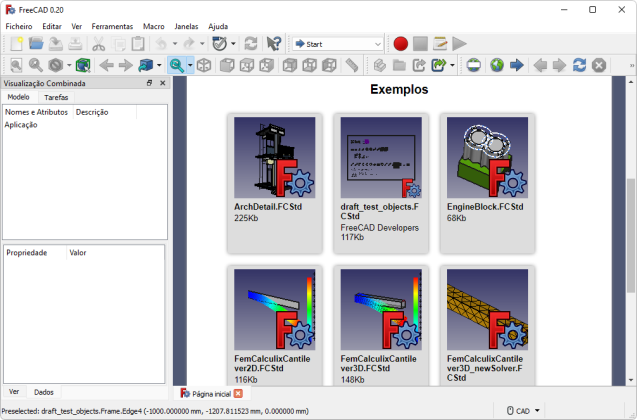The image size is (637, 420).
Task: Stop macro recording with the square button
Action: 420,43
